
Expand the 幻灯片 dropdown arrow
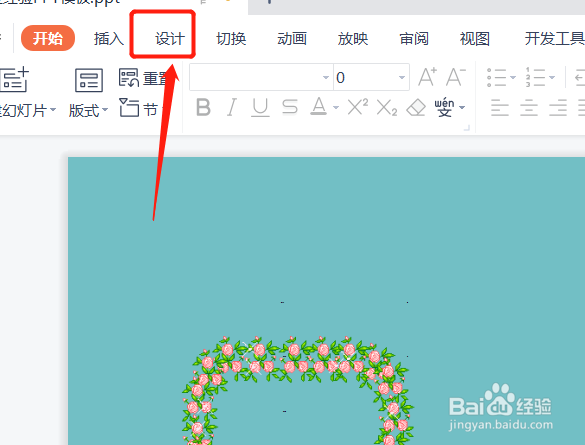pyautogui.click(x=53, y=110)
